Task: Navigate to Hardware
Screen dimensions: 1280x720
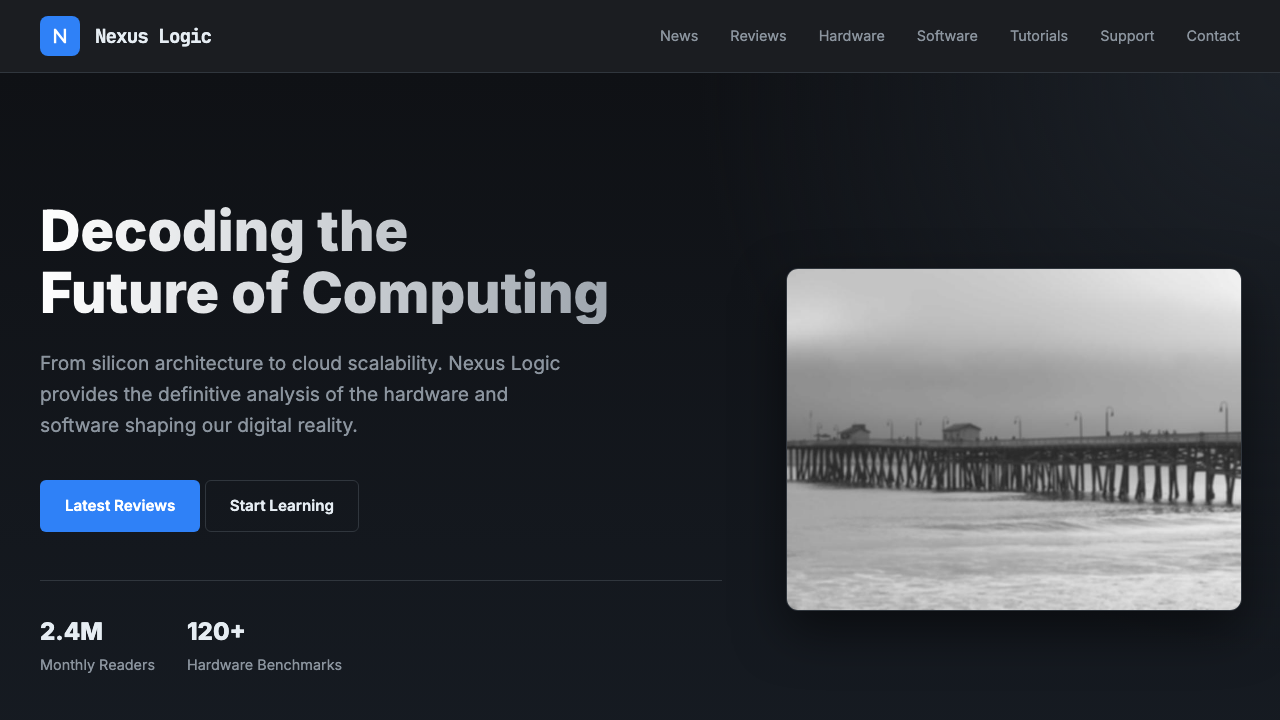Action: [852, 36]
